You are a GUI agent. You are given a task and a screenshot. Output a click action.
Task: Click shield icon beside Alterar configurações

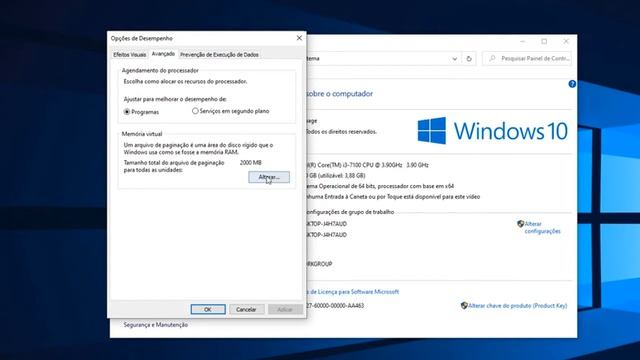click(520, 224)
